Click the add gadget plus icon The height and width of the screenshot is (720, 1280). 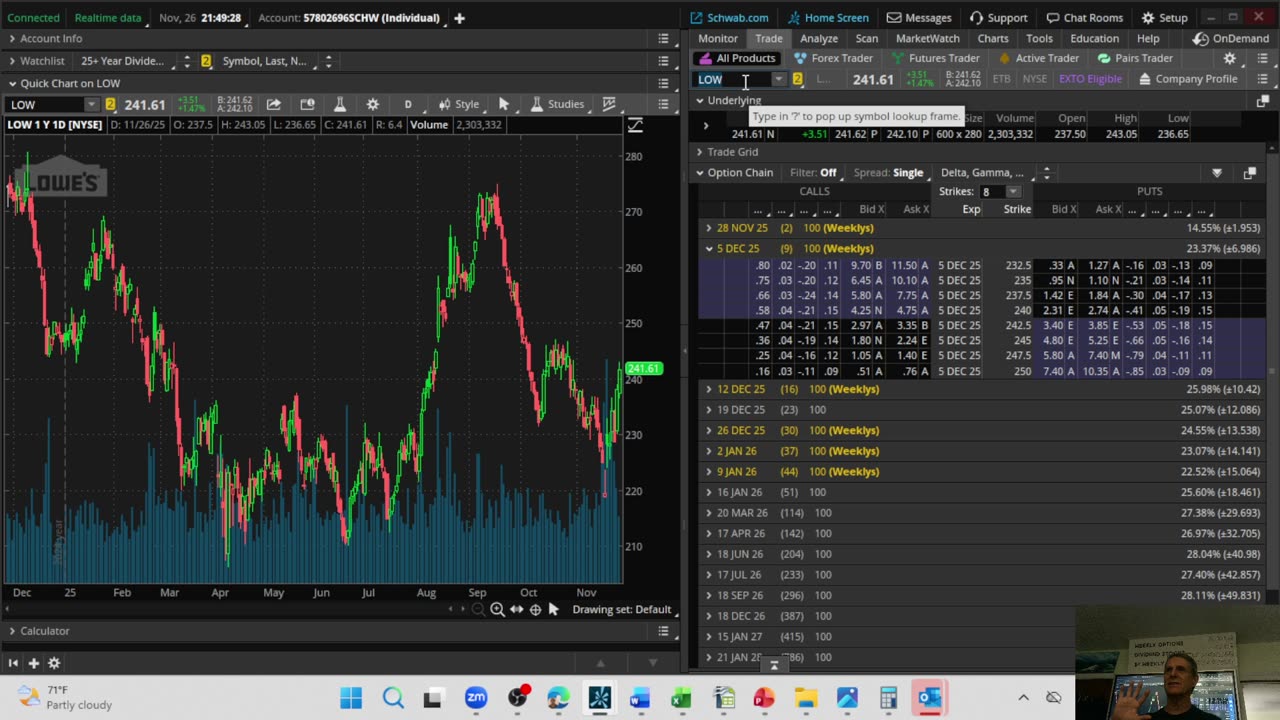click(33, 662)
